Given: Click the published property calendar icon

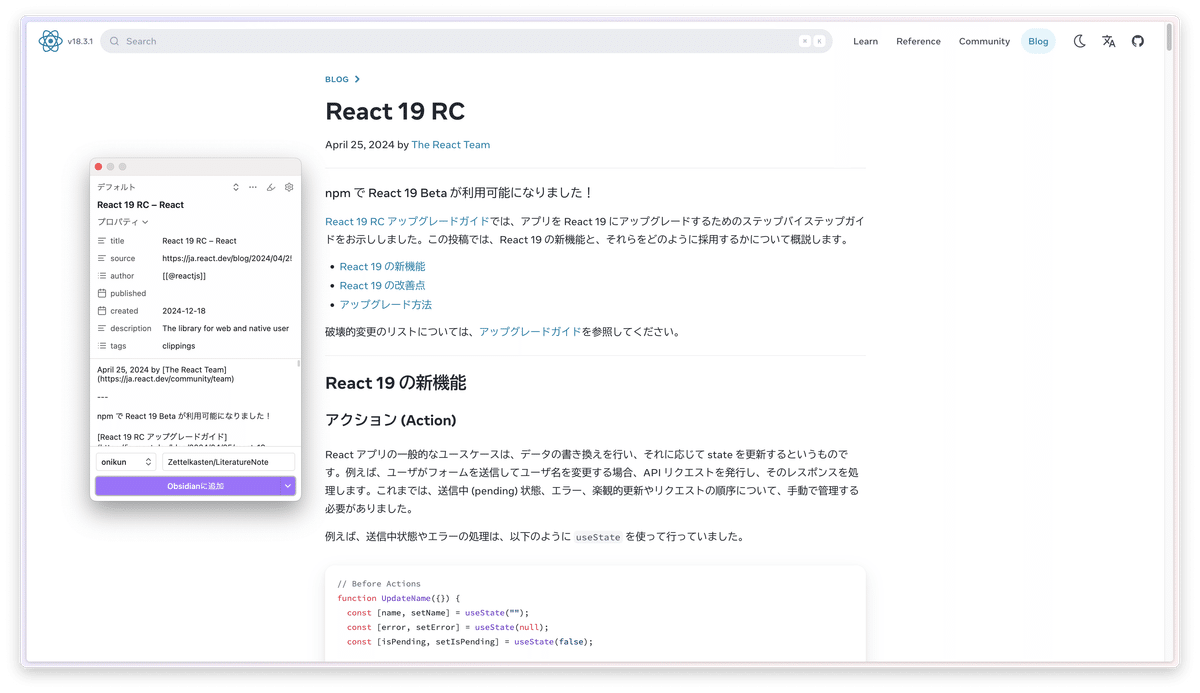Looking at the screenshot, I should pos(102,293).
